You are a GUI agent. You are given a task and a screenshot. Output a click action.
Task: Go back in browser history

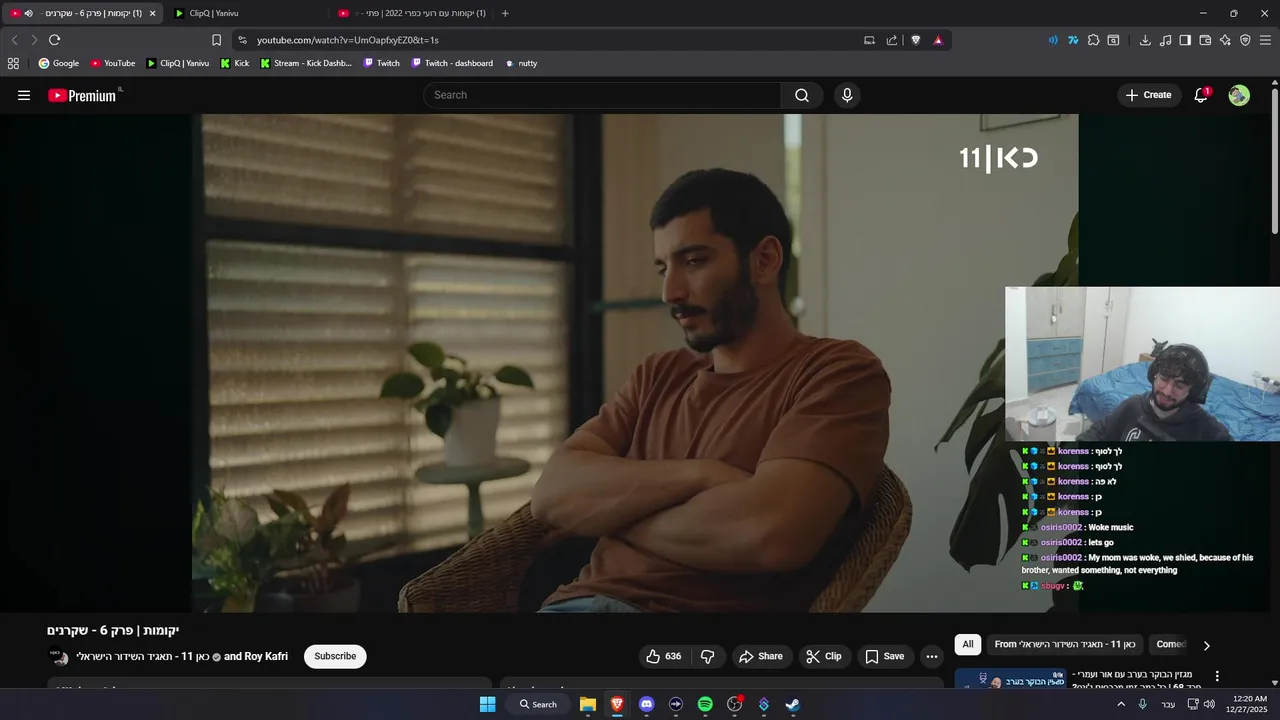[14, 40]
